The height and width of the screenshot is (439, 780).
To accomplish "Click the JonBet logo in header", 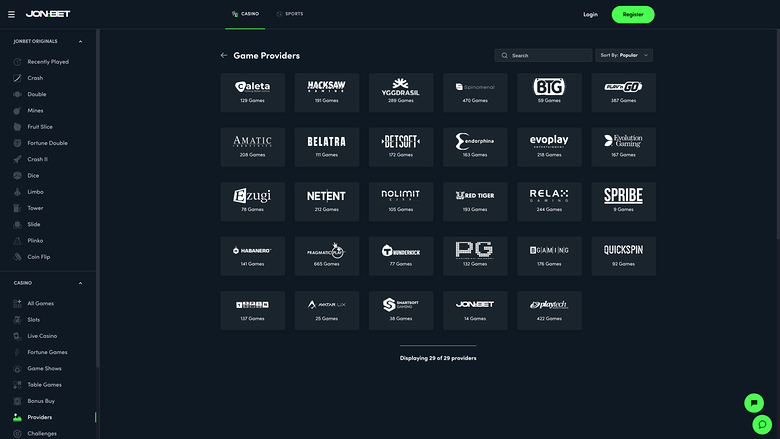I will 48,14.
